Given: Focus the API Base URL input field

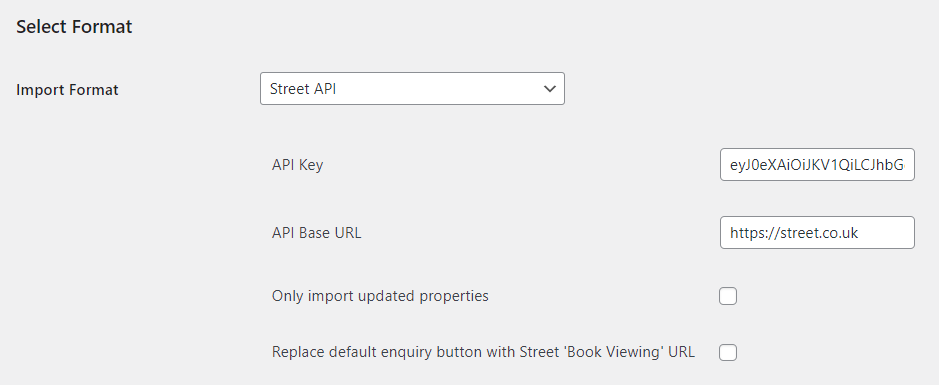Looking at the screenshot, I should coord(817,232).
